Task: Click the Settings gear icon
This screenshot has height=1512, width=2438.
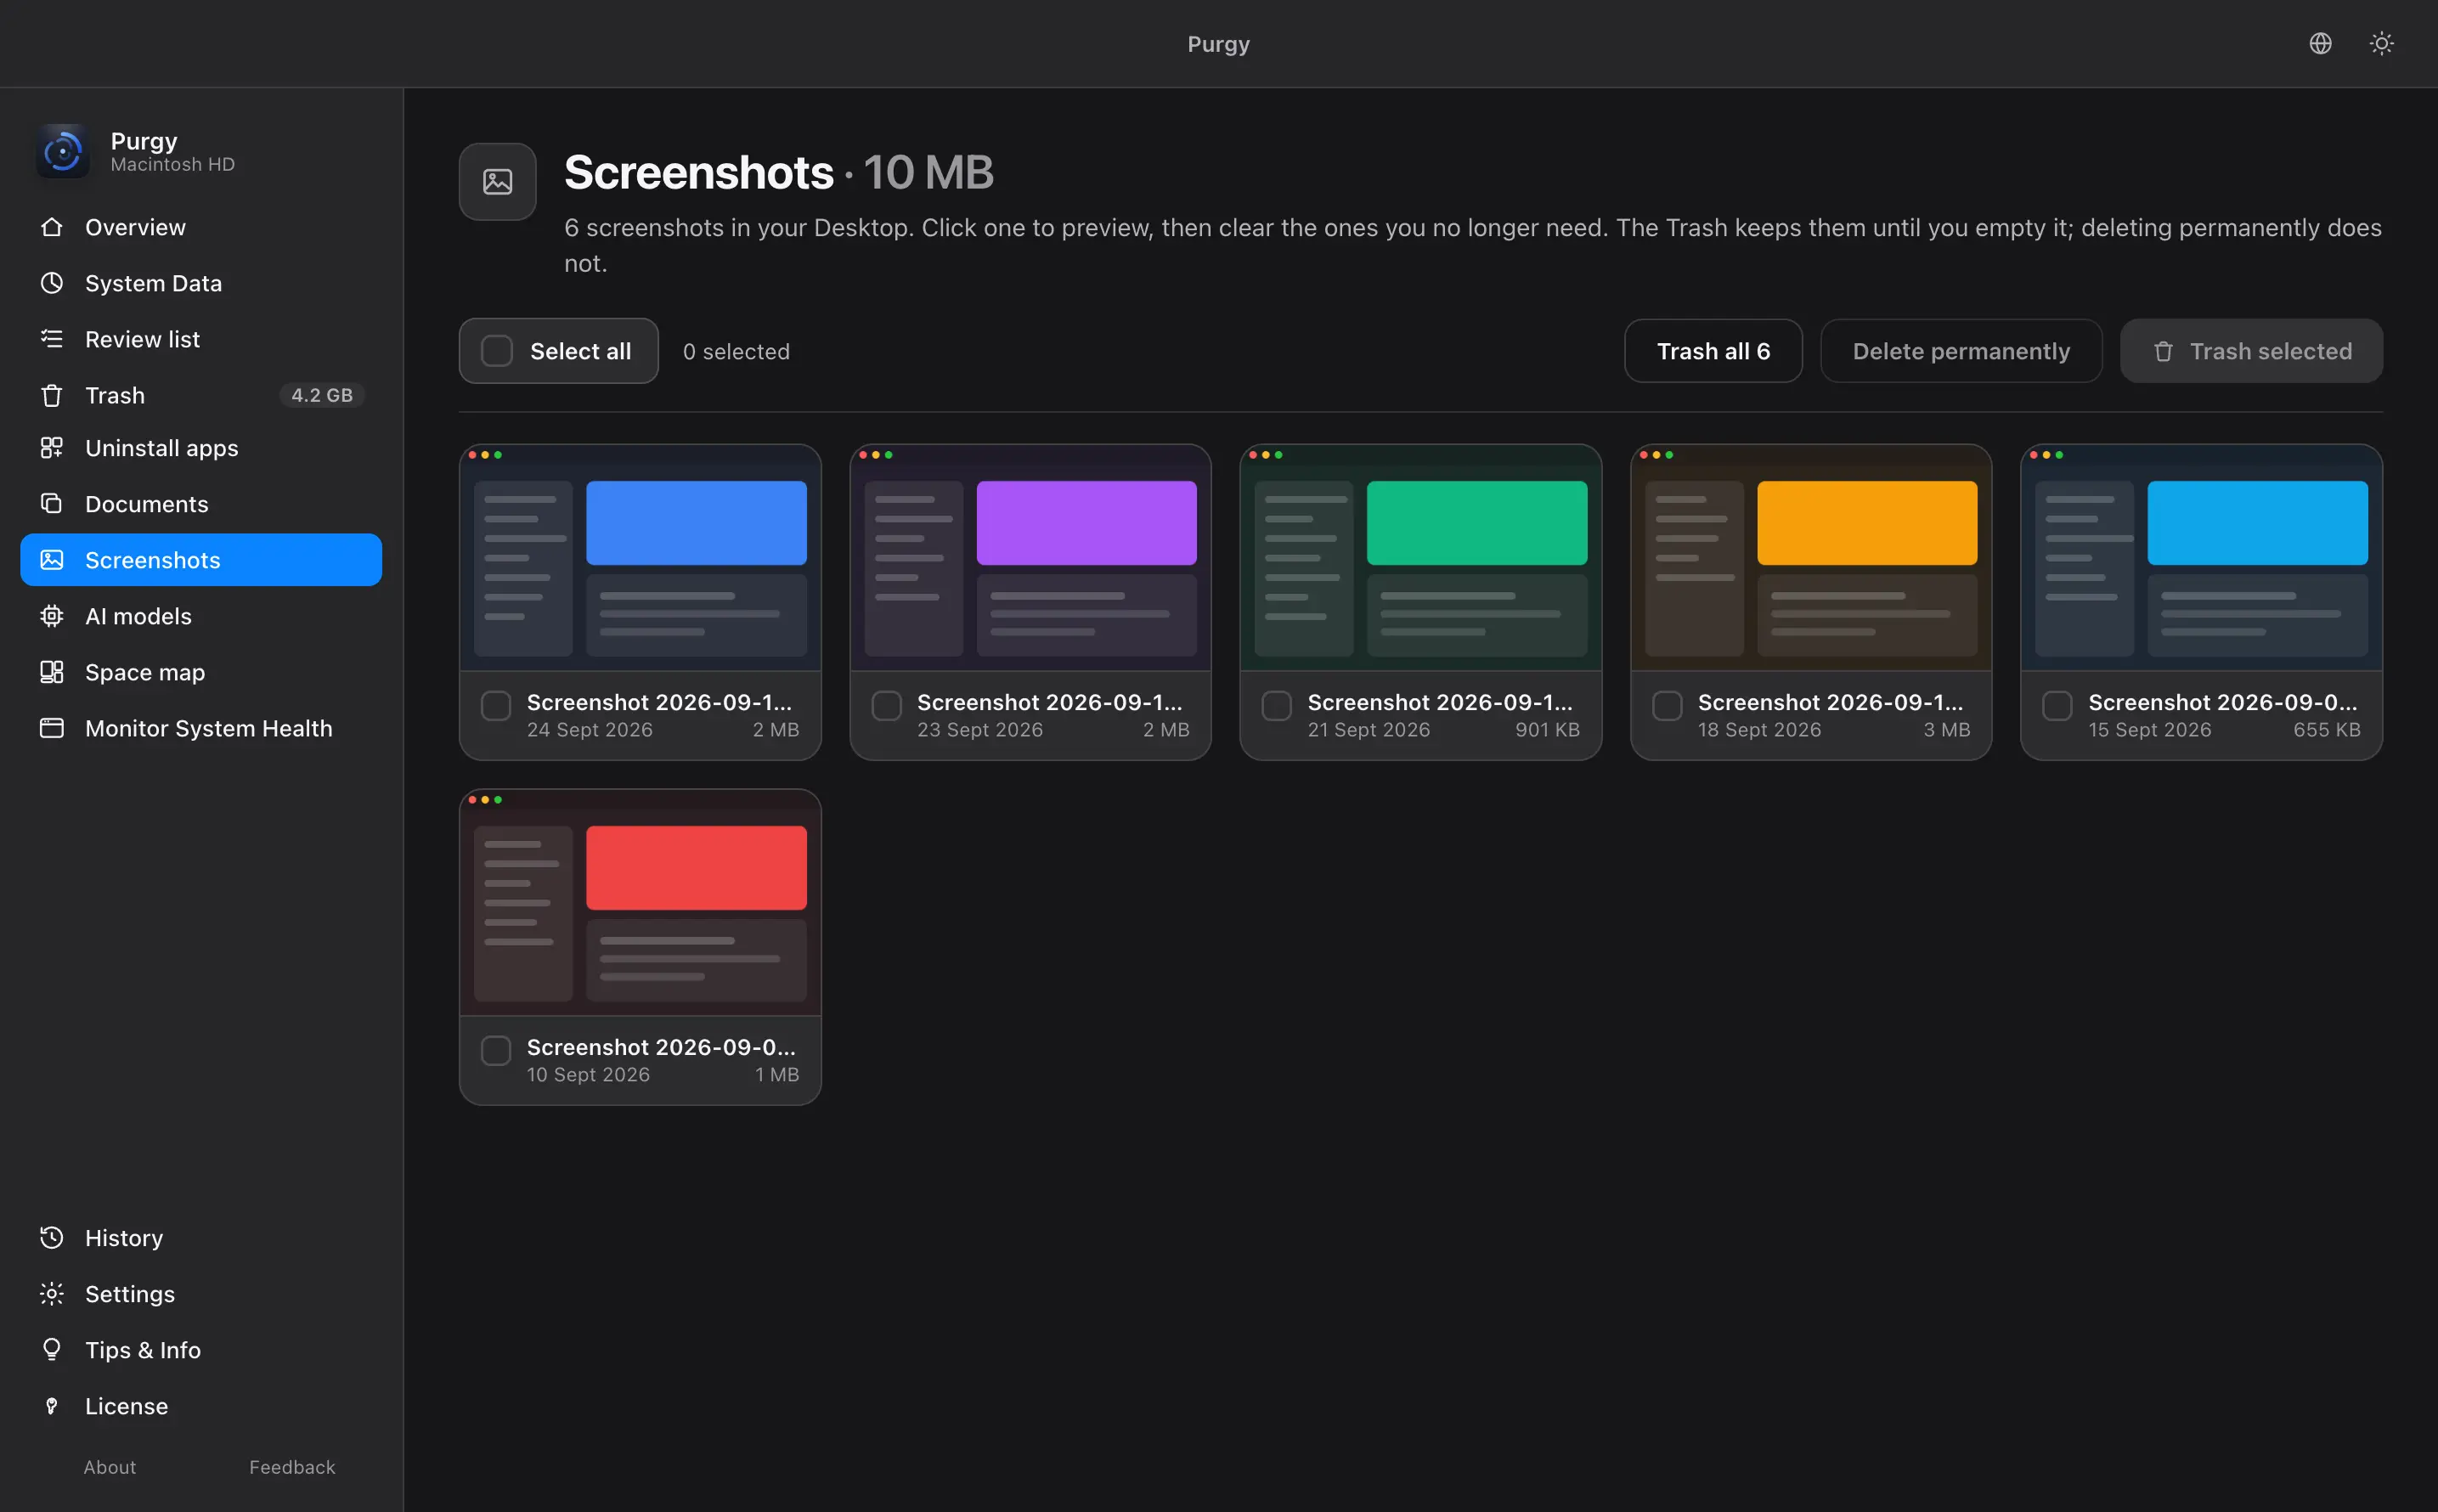Action: [52, 1294]
